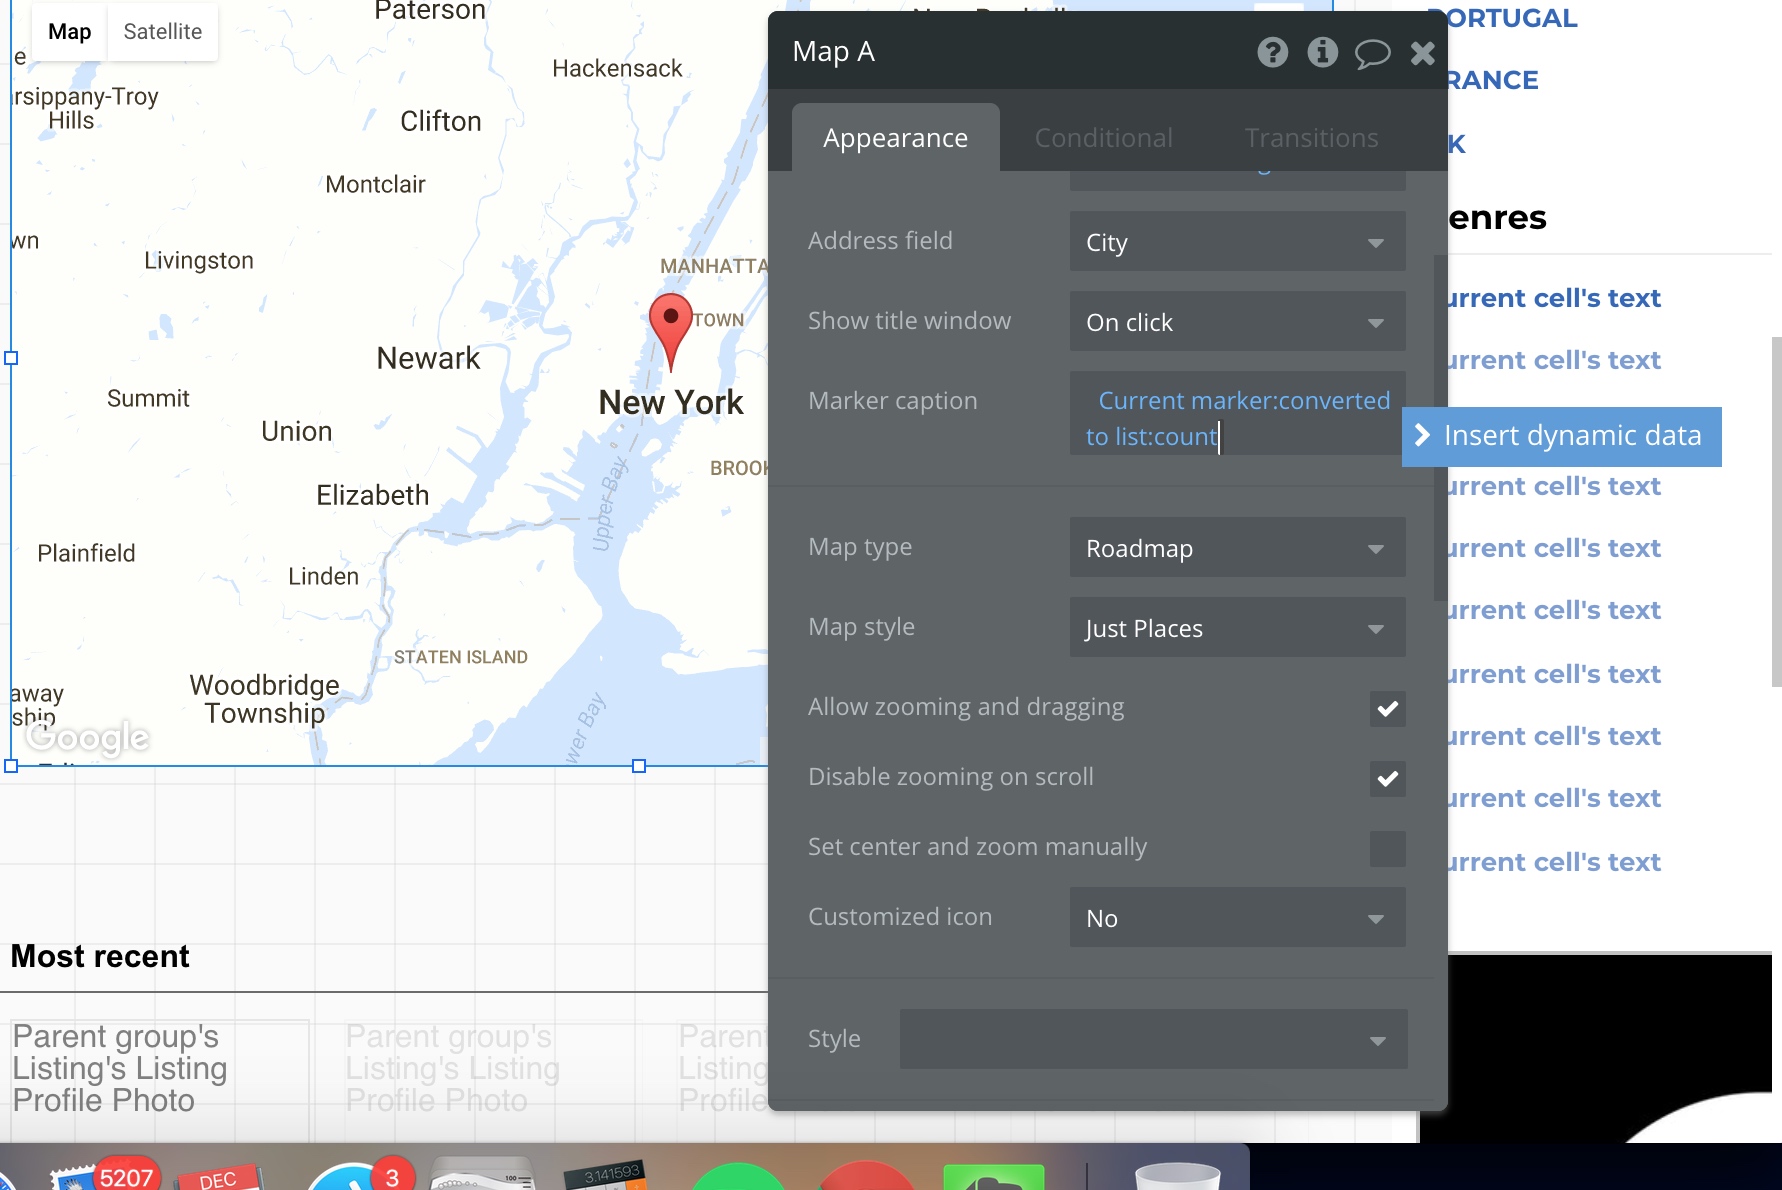Image resolution: width=1782 pixels, height=1190 pixels.
Task: Click the Woodbridge Township label on map
Action: click(x=264, y=699)
